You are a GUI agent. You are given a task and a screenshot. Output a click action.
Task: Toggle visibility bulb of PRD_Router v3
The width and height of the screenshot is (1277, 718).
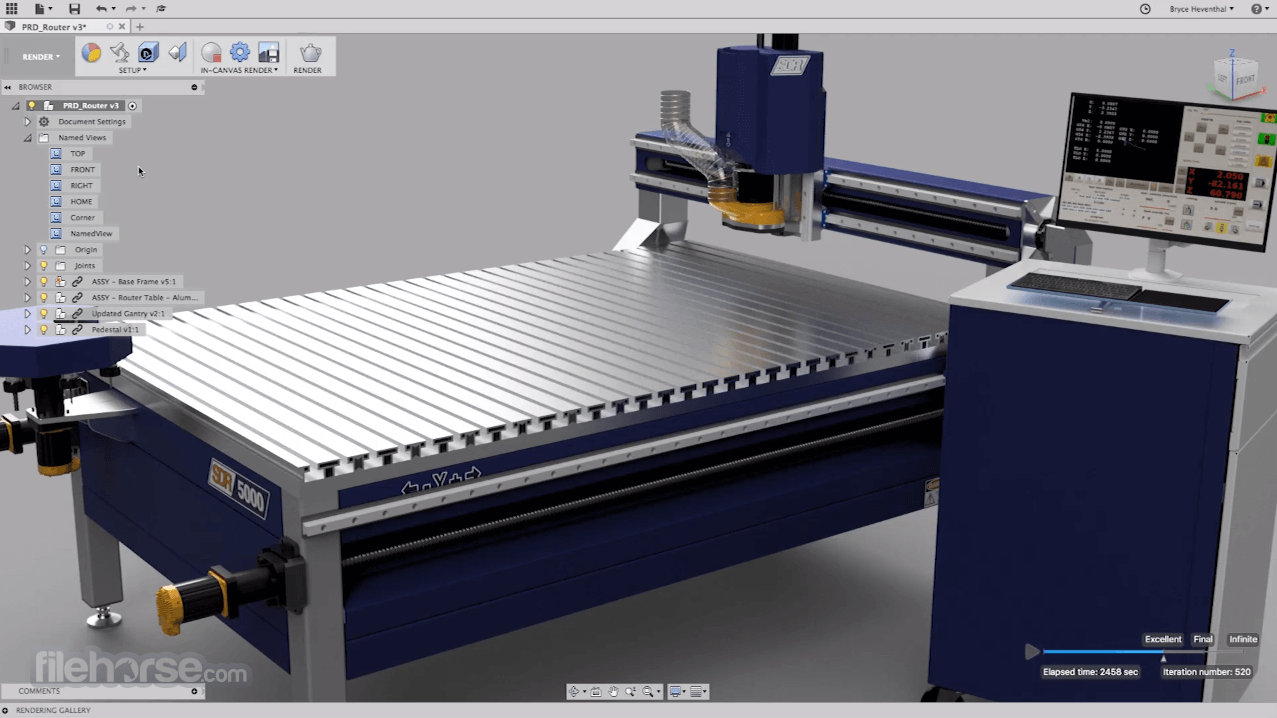[31, 106]
